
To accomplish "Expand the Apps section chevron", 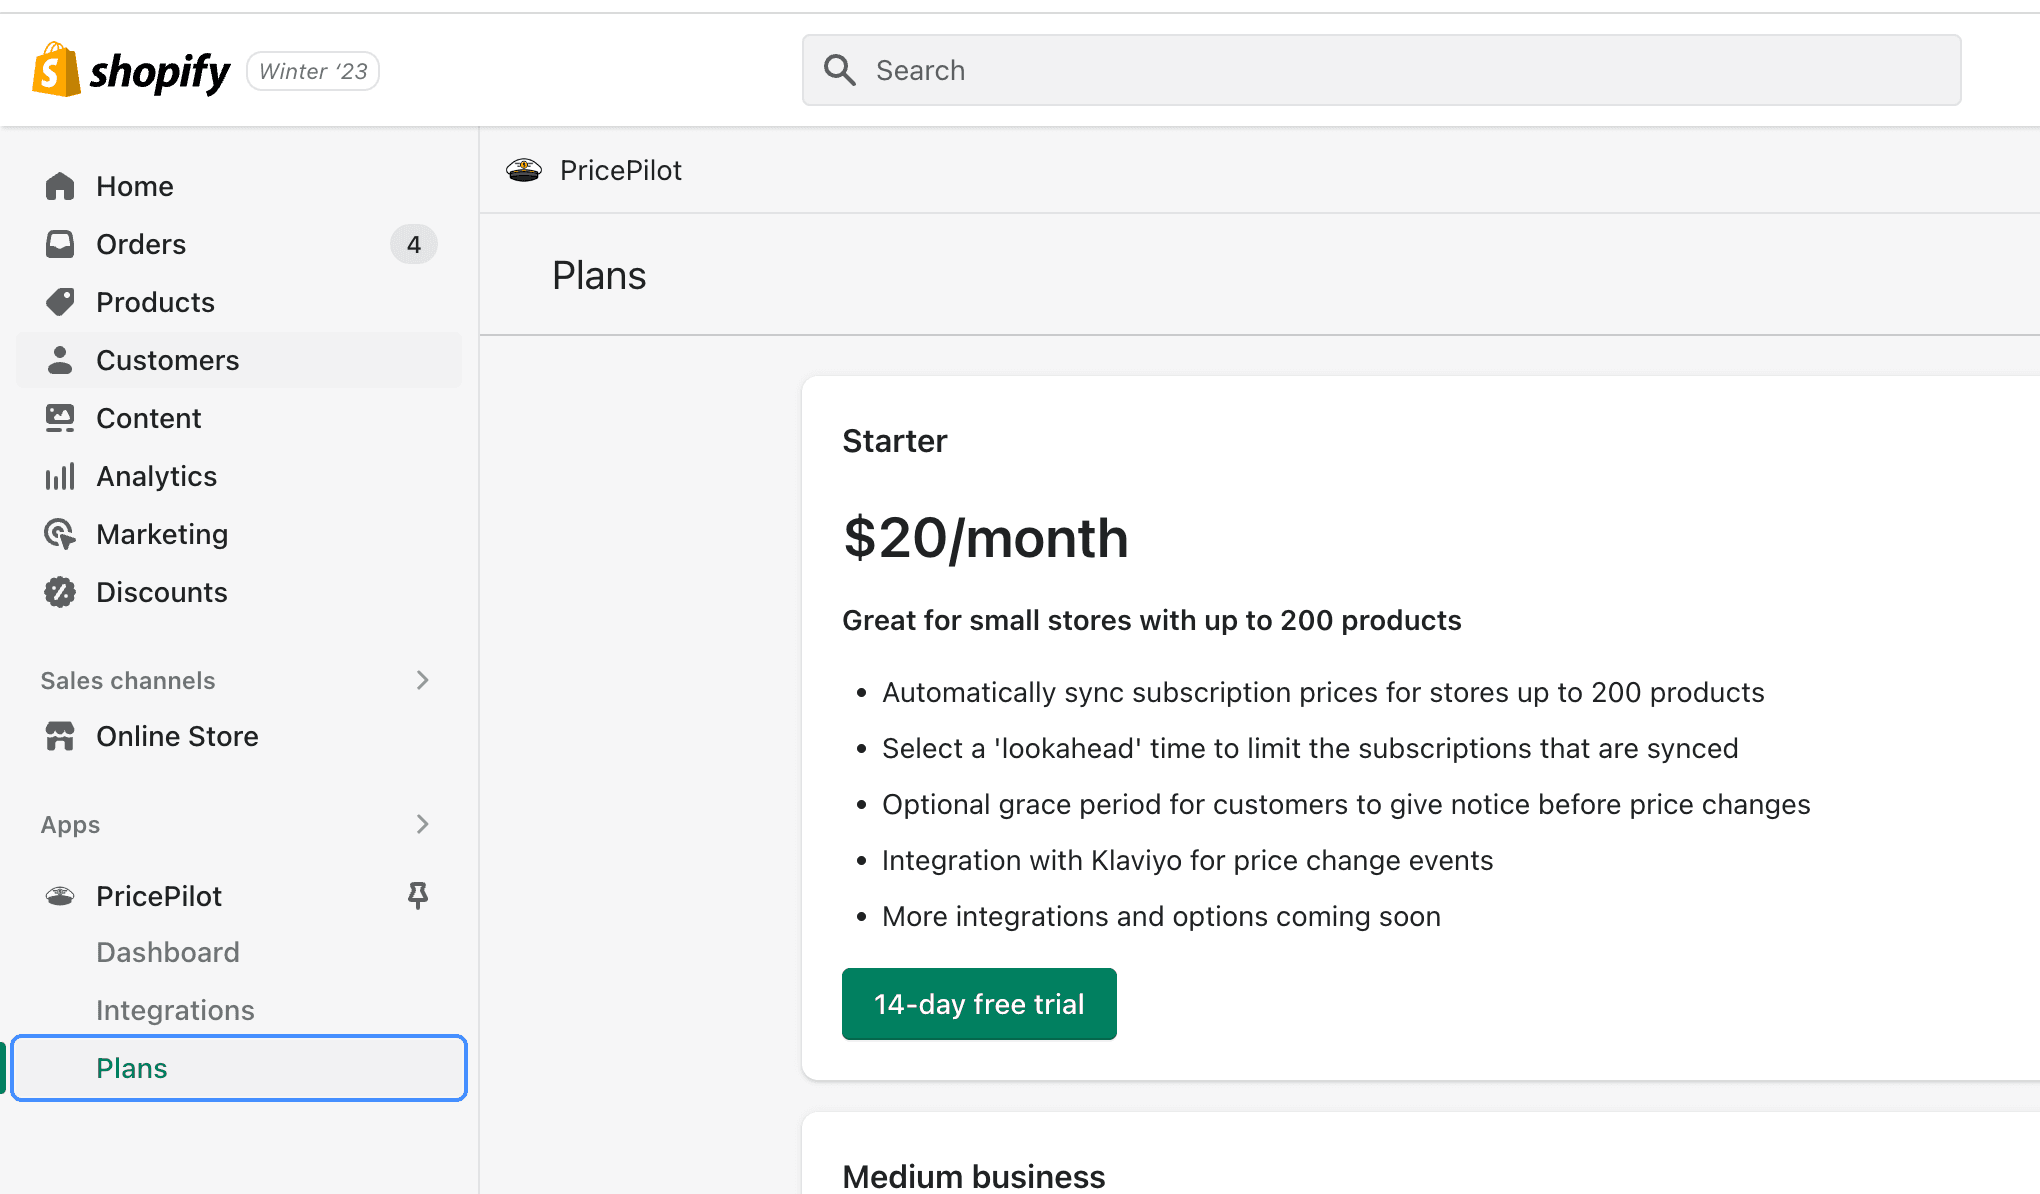I will pos(422,824).
